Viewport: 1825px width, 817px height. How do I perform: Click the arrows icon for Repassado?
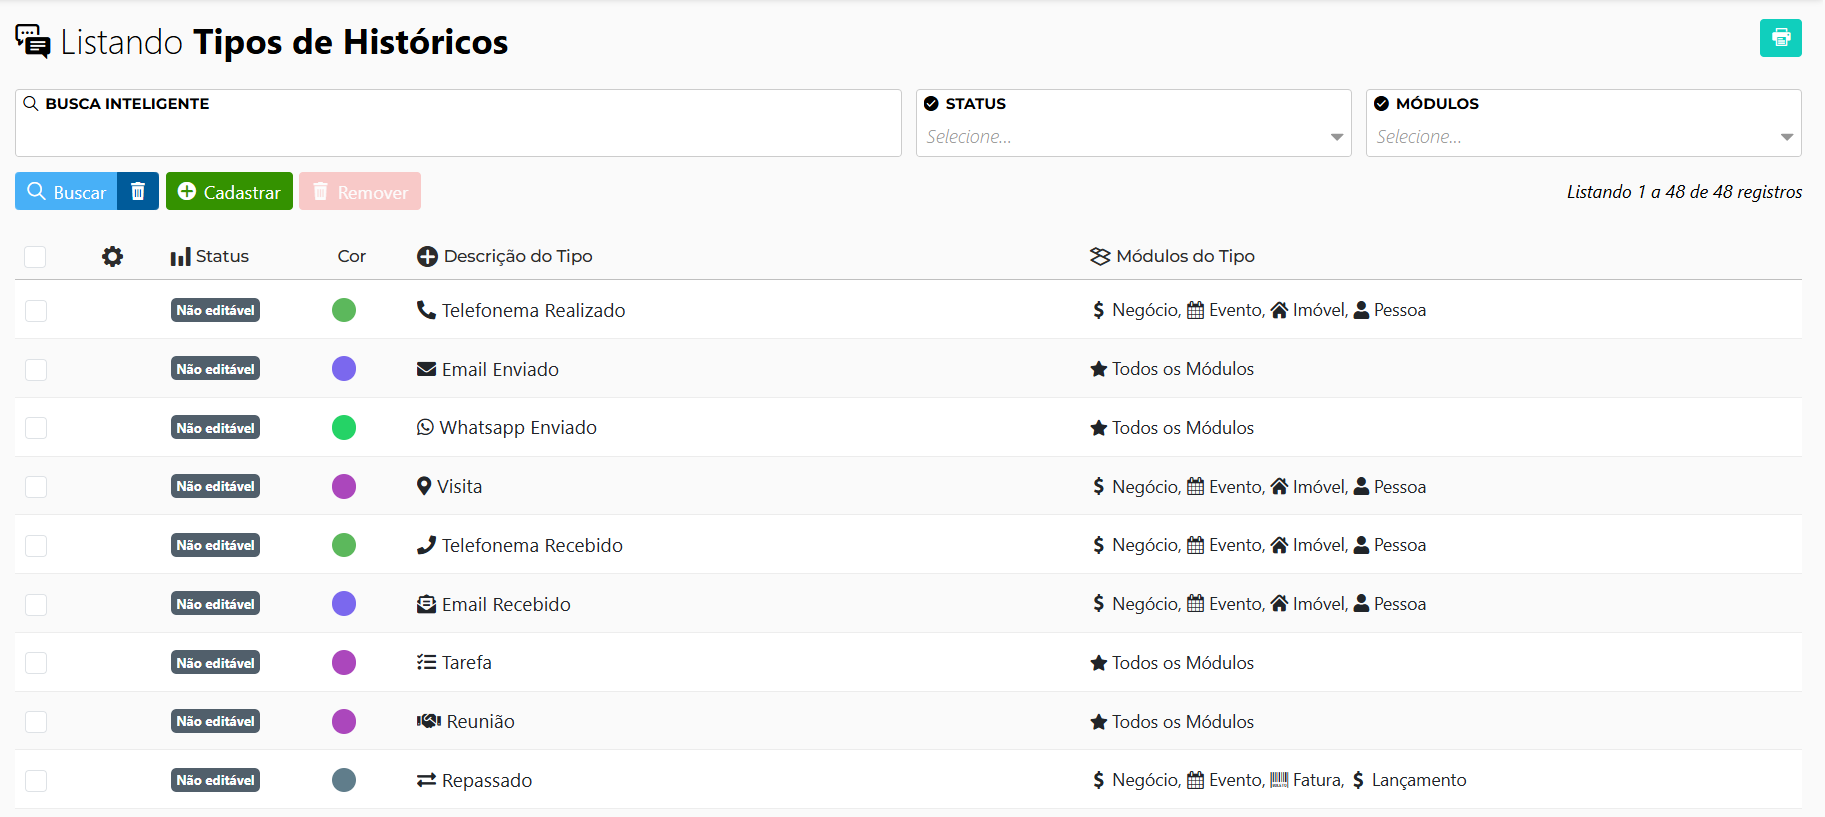pos(426,780)
